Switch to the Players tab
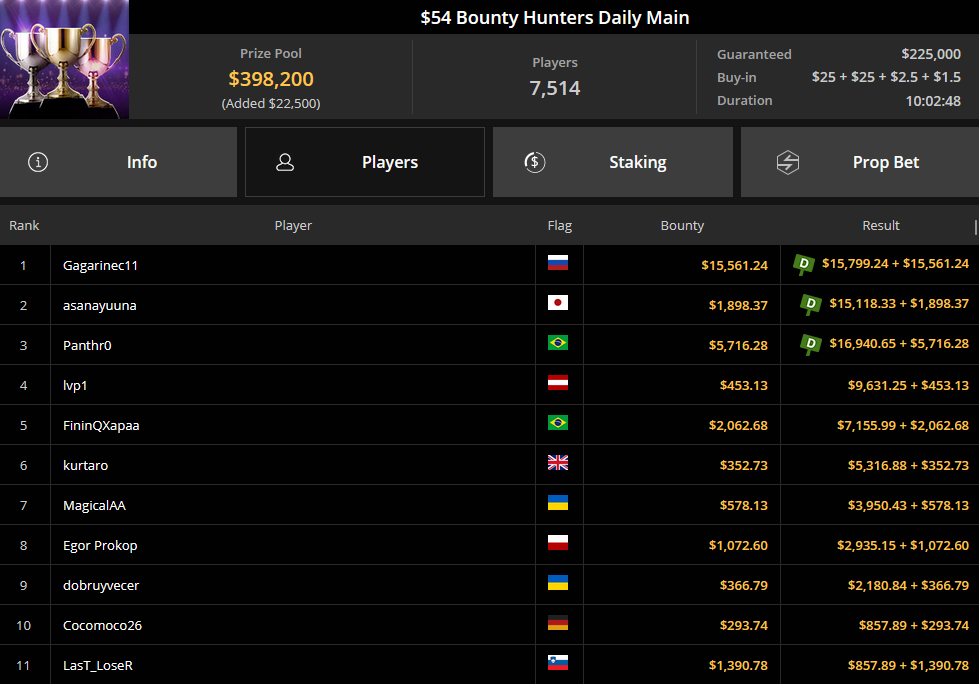 [x=365, y=162]
